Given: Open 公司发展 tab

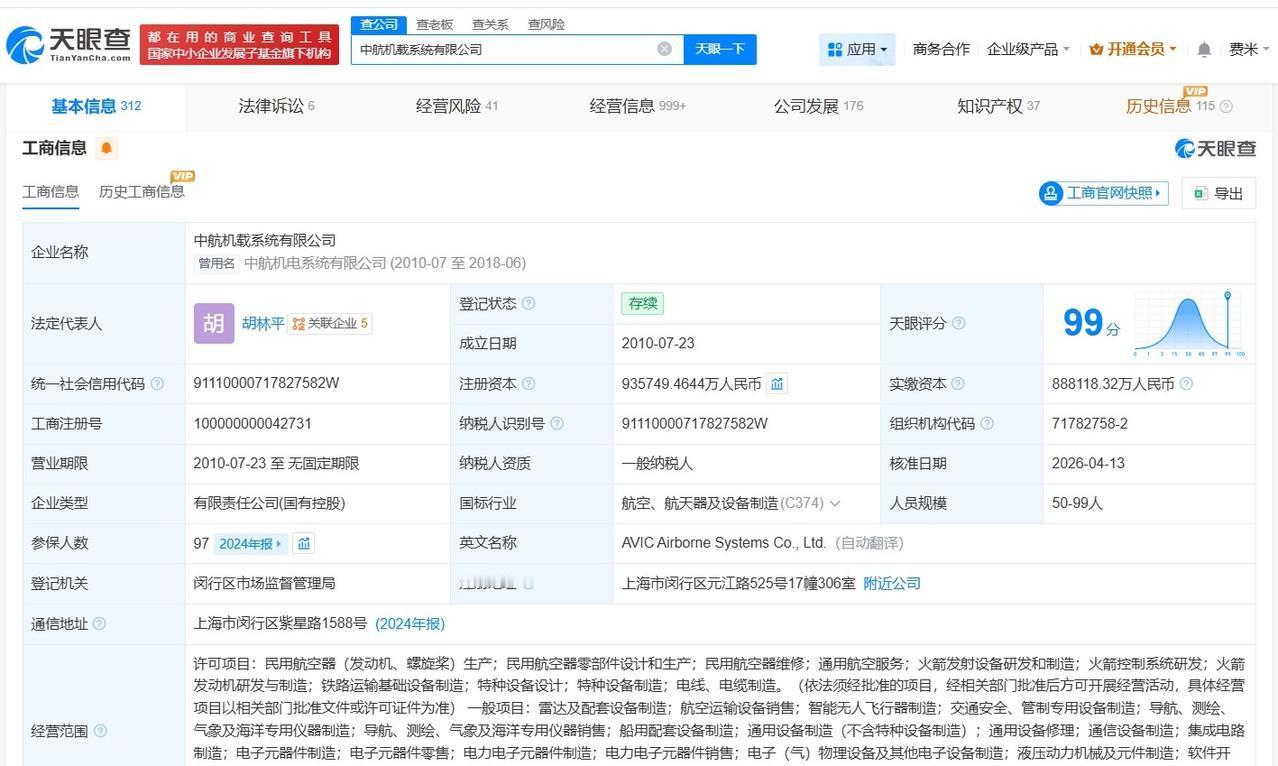Looking at the screenshot, I should [818, 106].
